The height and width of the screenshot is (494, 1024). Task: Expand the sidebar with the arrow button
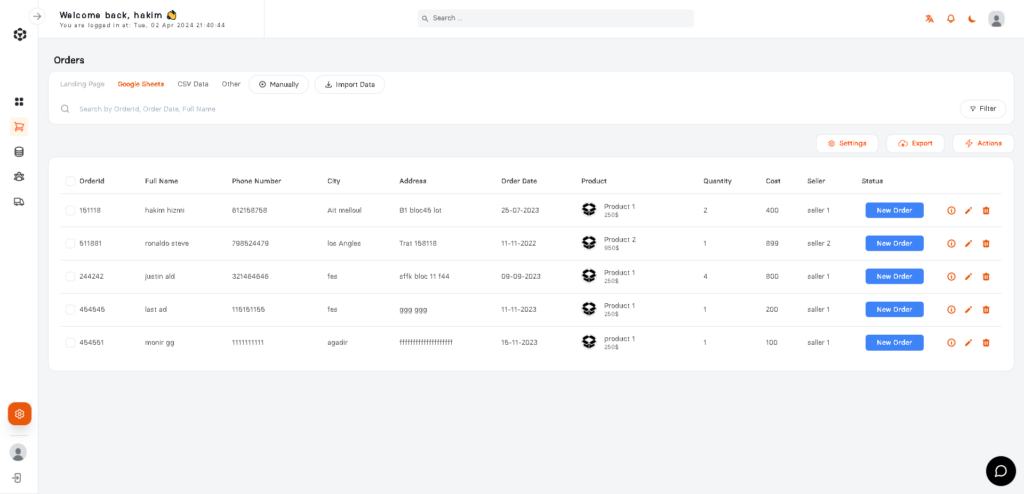pyautogui.click(x=37, y=16)
